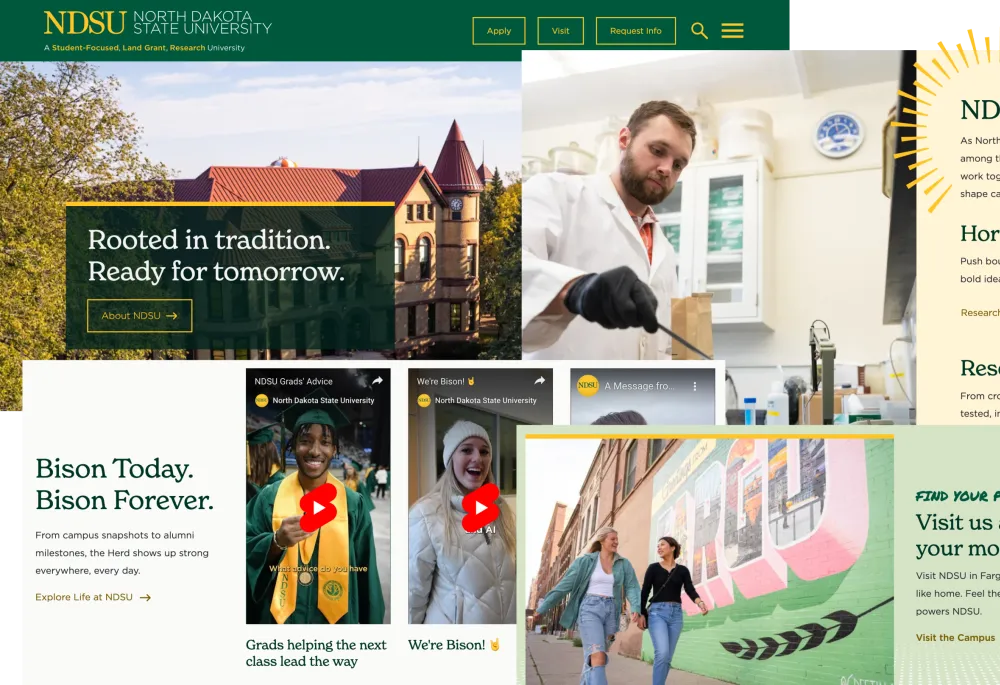This screenshot has height=685, width=1000.
Task: Select the Request Info button
Action: tap(636, 31)
